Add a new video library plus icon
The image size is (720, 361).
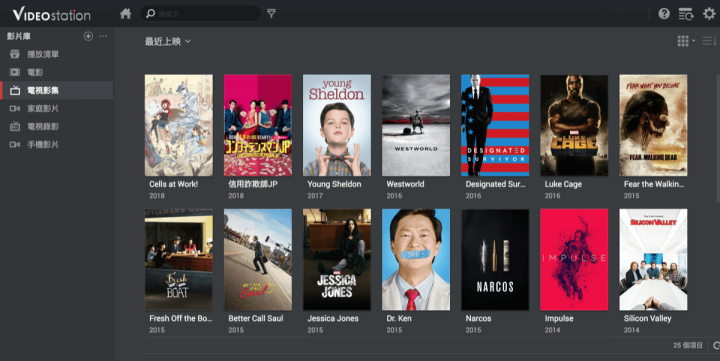click(x=88, y=36)
